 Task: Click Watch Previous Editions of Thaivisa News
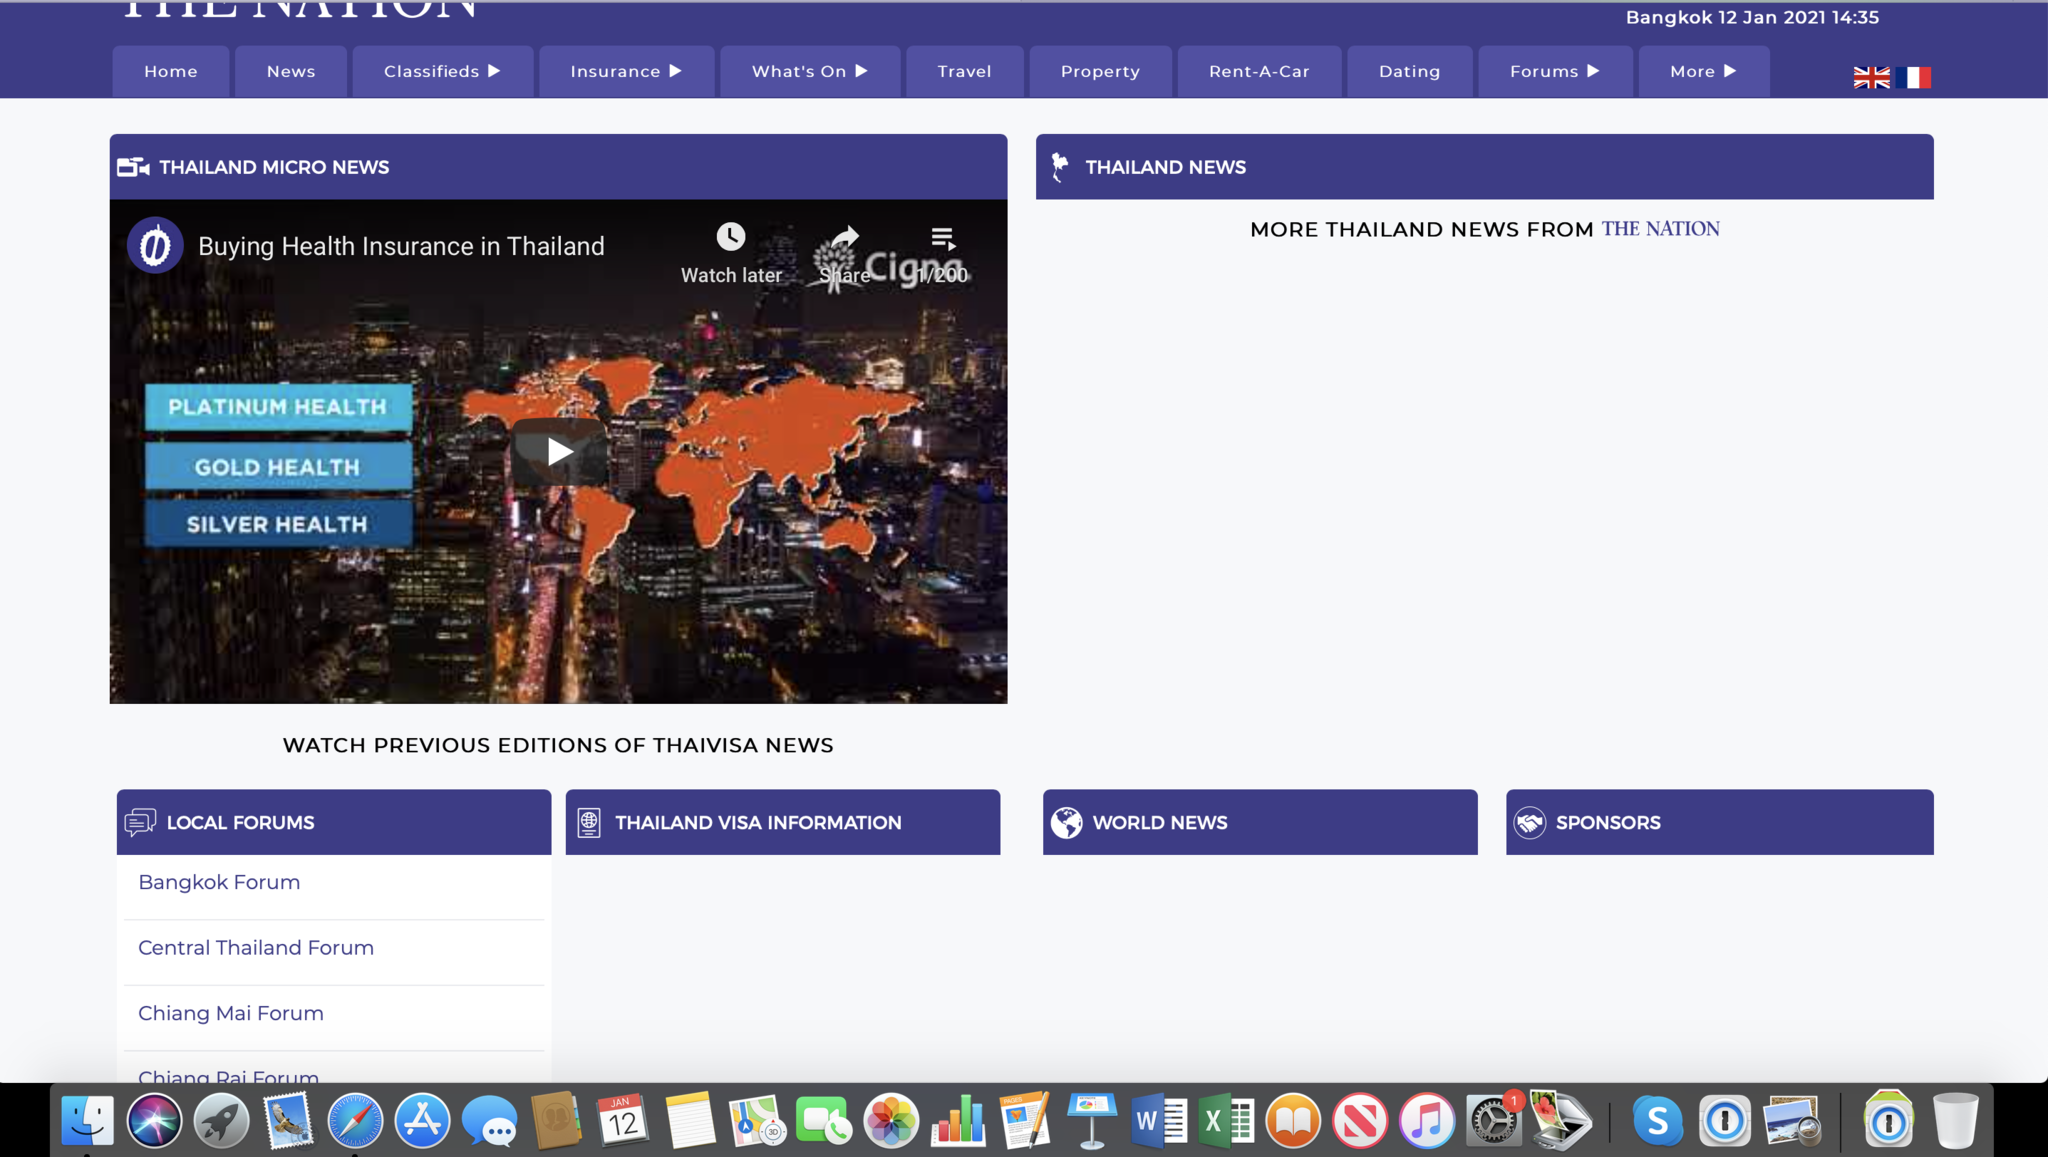click(558, 745)
